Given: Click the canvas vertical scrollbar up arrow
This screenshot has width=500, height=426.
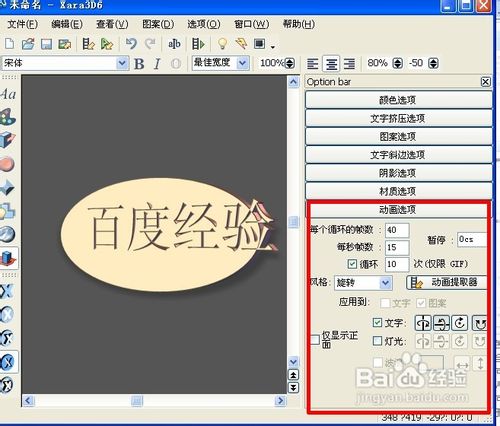Looking at the screenshot, I should (293, 82).
